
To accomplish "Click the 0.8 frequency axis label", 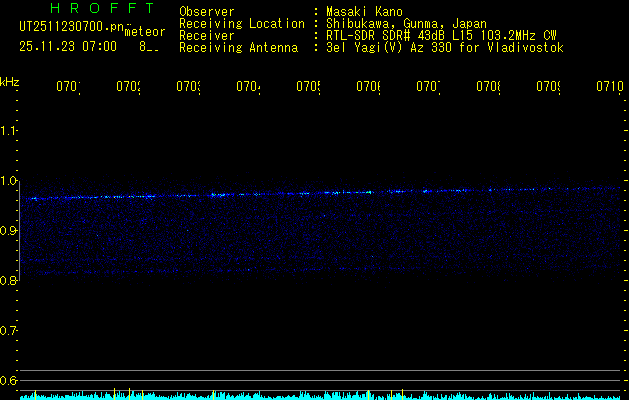I will pyautogui.click(x=8, y=280).
